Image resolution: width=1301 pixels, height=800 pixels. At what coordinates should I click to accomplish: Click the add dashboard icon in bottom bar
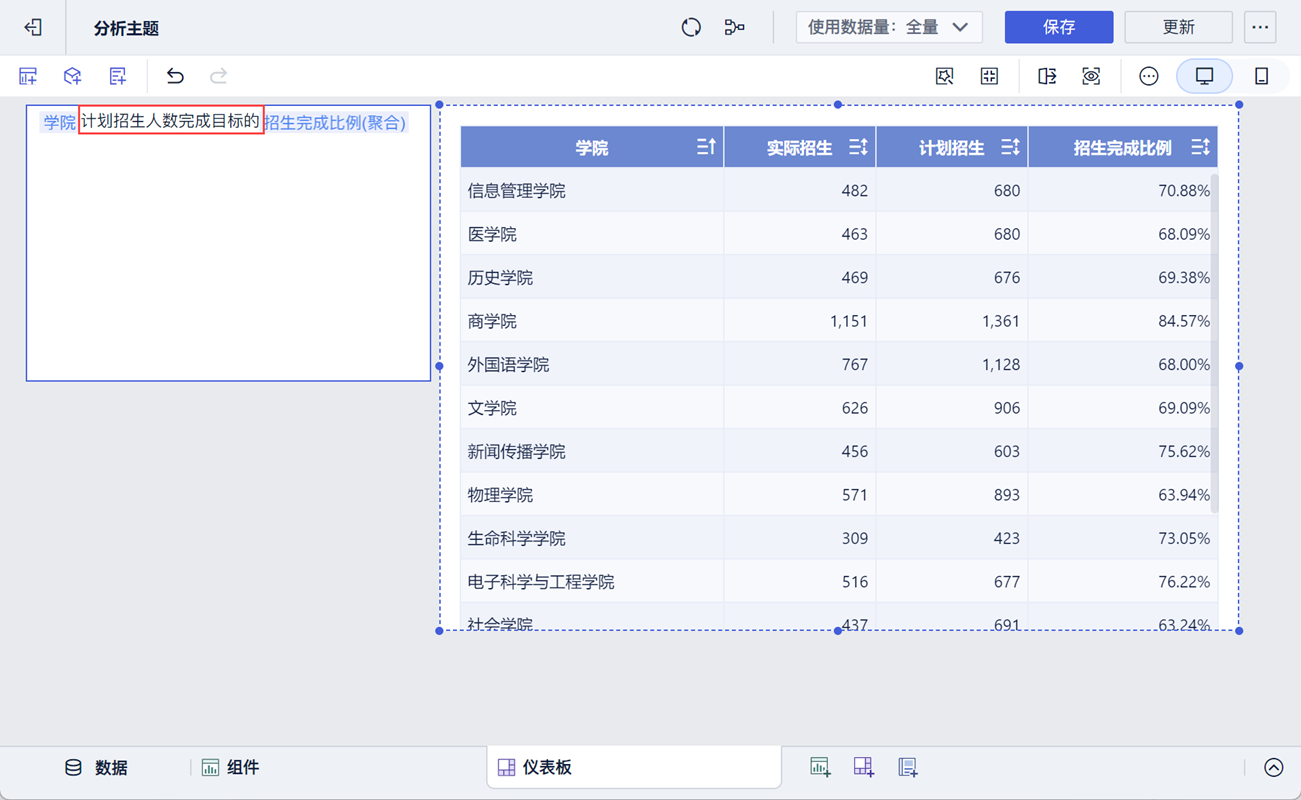(864, 767)
